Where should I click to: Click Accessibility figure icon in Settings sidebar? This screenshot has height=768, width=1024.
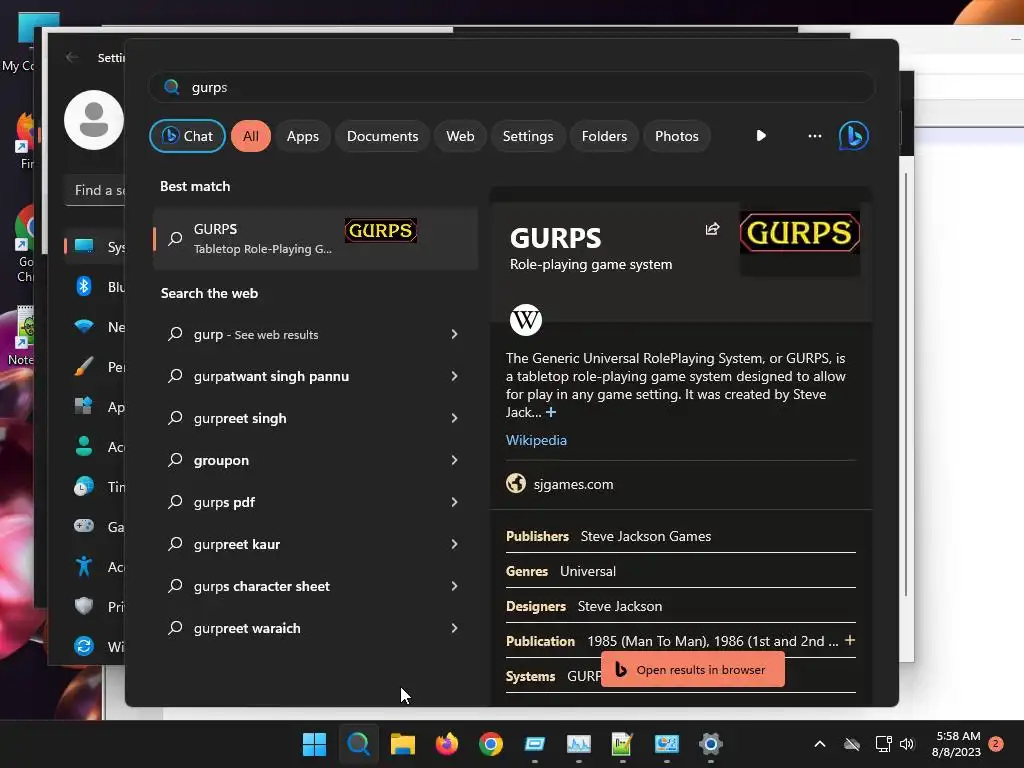(x=84, y=566)
